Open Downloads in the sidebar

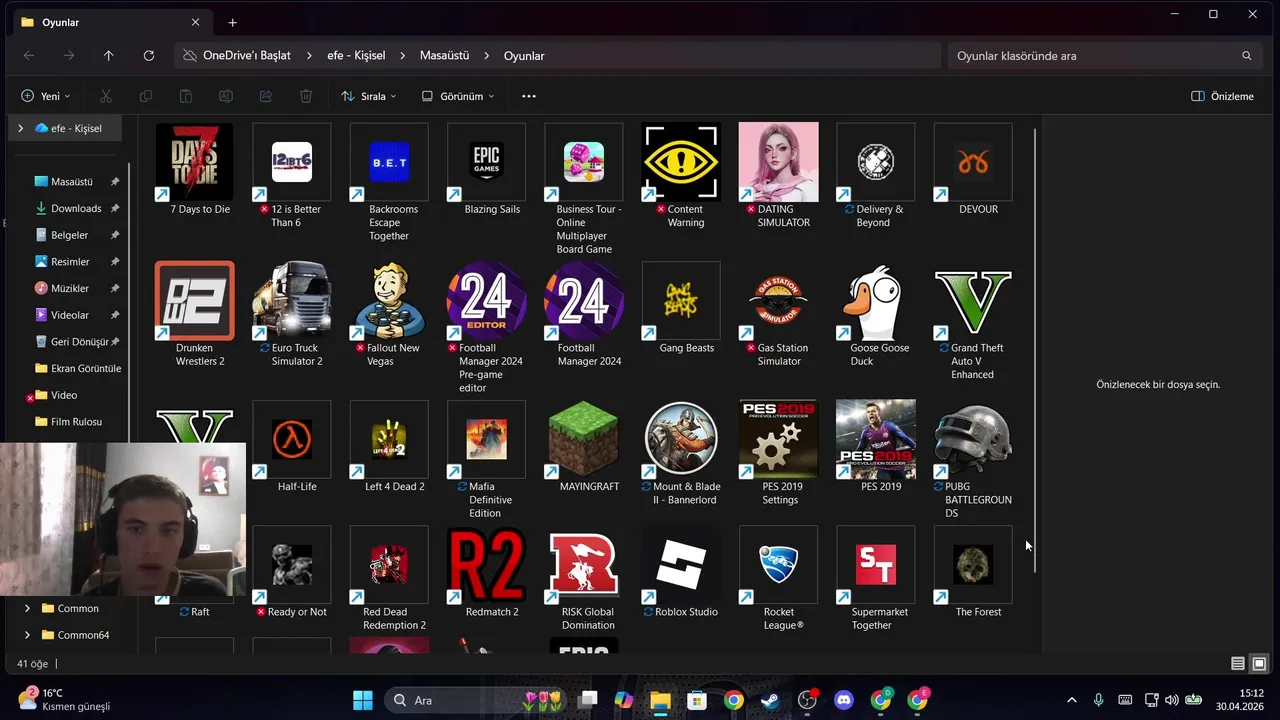(x=76, y=208)
